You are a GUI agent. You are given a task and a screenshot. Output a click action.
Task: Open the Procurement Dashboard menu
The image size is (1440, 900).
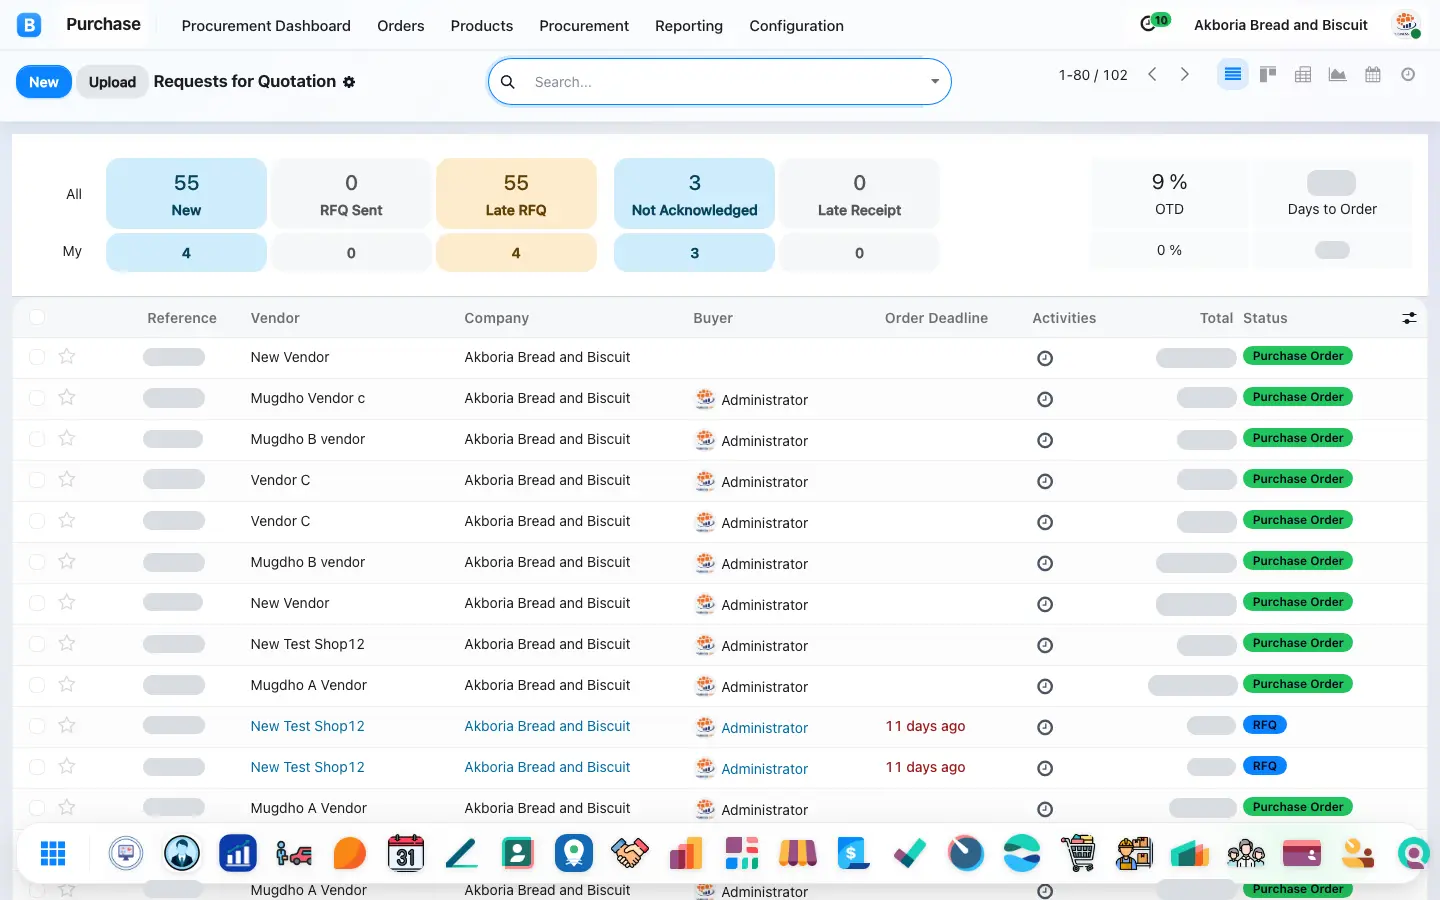click(x=266, y=26)
